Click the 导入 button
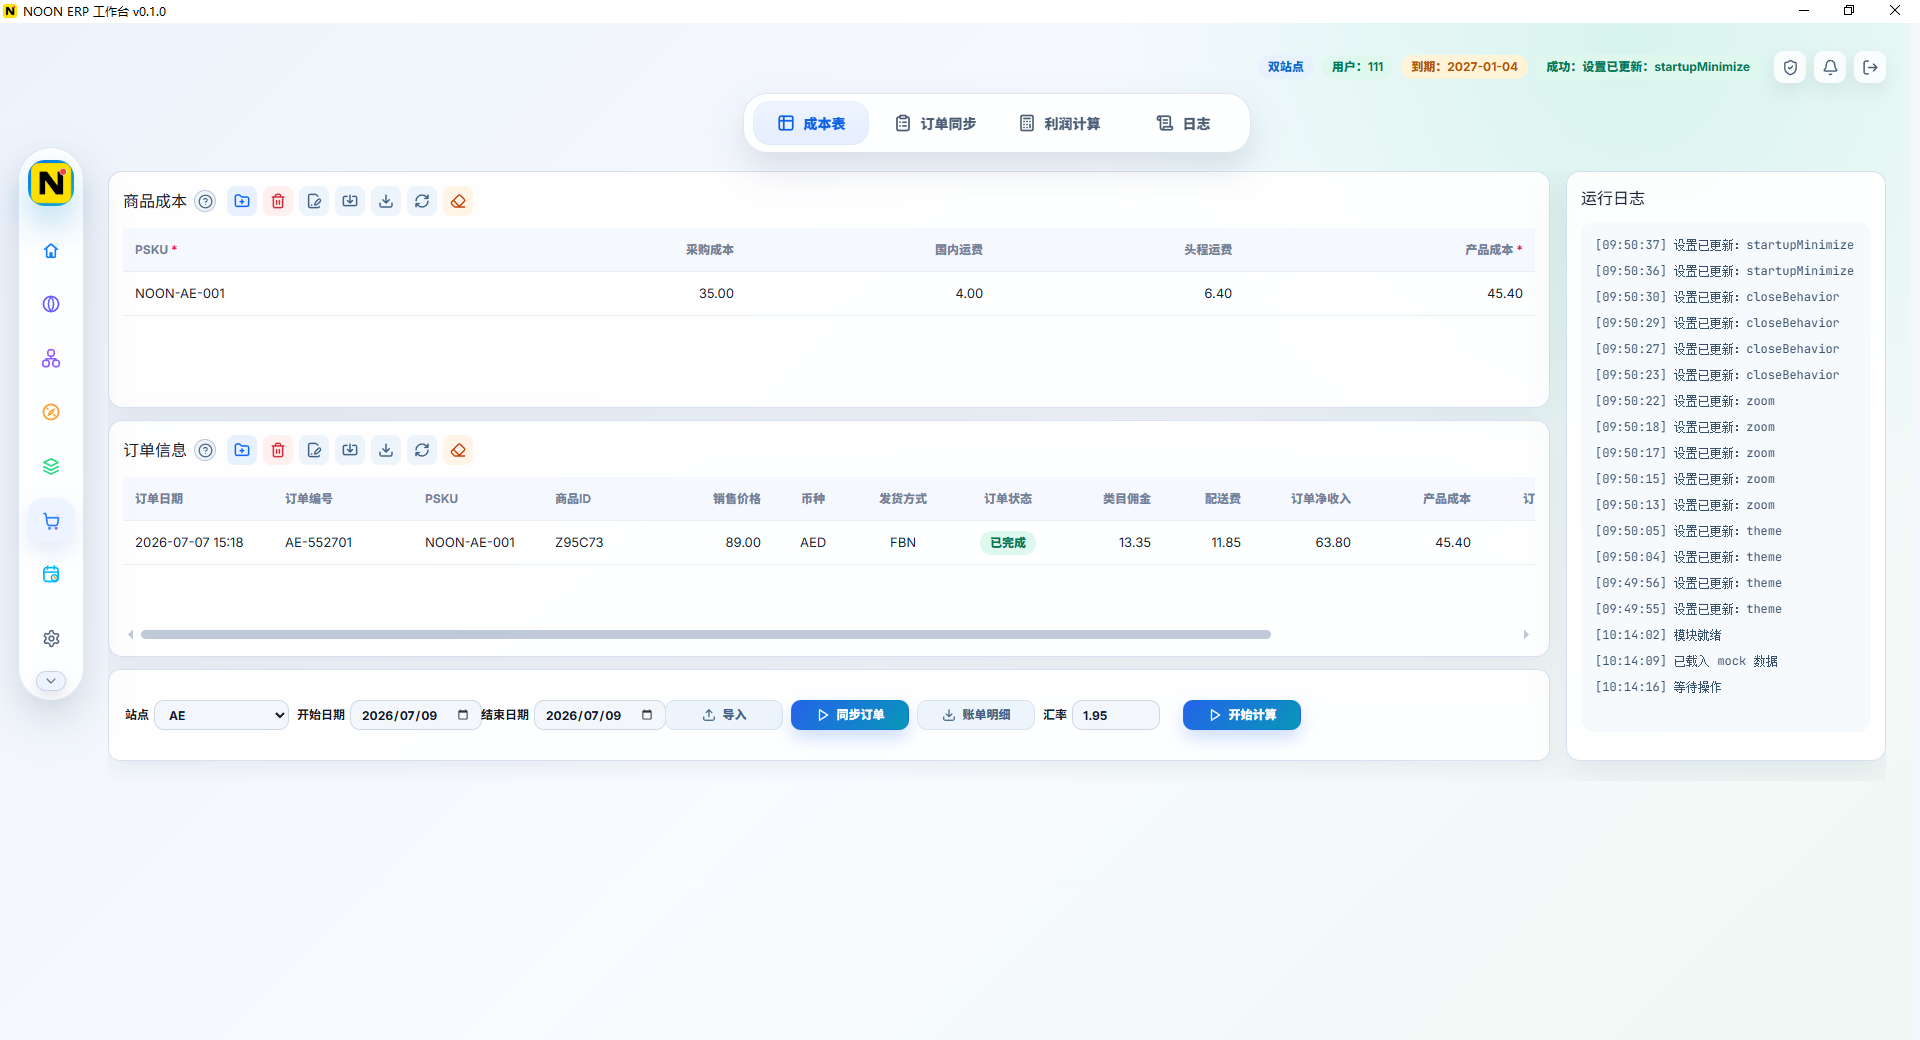Image resolution: width=1920 pixels, height=1040 pixels. pyautogui.click(x=724, y=715)
